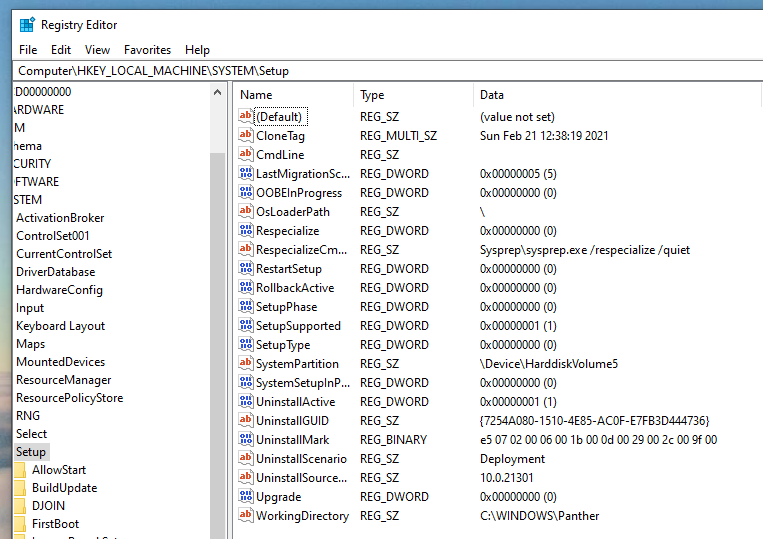Select the ActivationBroker key
This screenshot has width=763, height=539.
[60, 218]
